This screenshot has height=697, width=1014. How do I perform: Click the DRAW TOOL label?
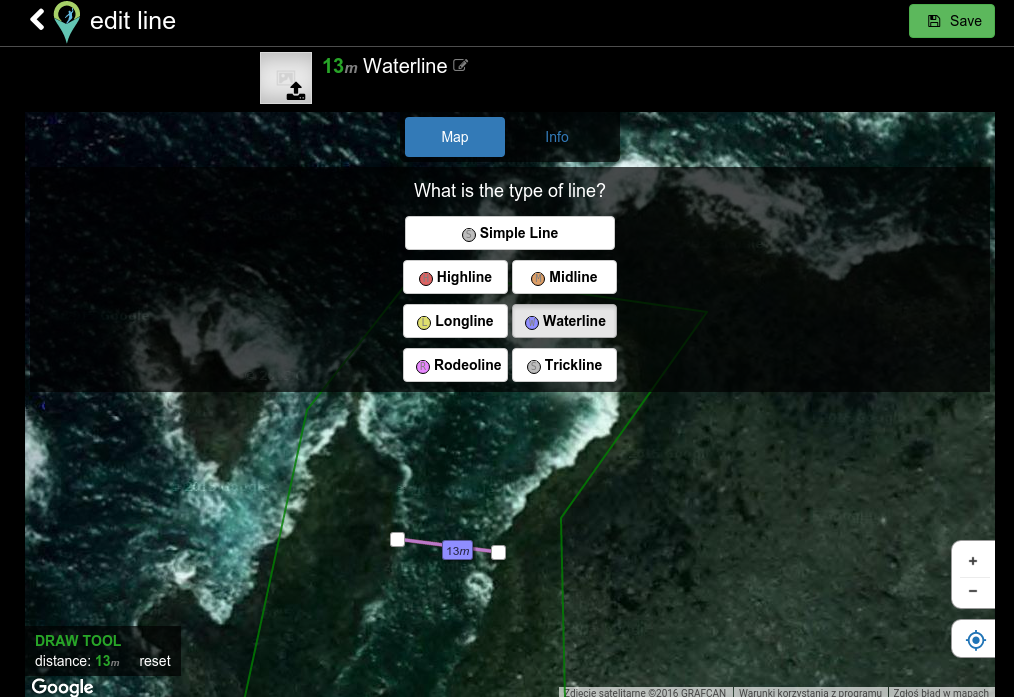[x=78, y=641]
